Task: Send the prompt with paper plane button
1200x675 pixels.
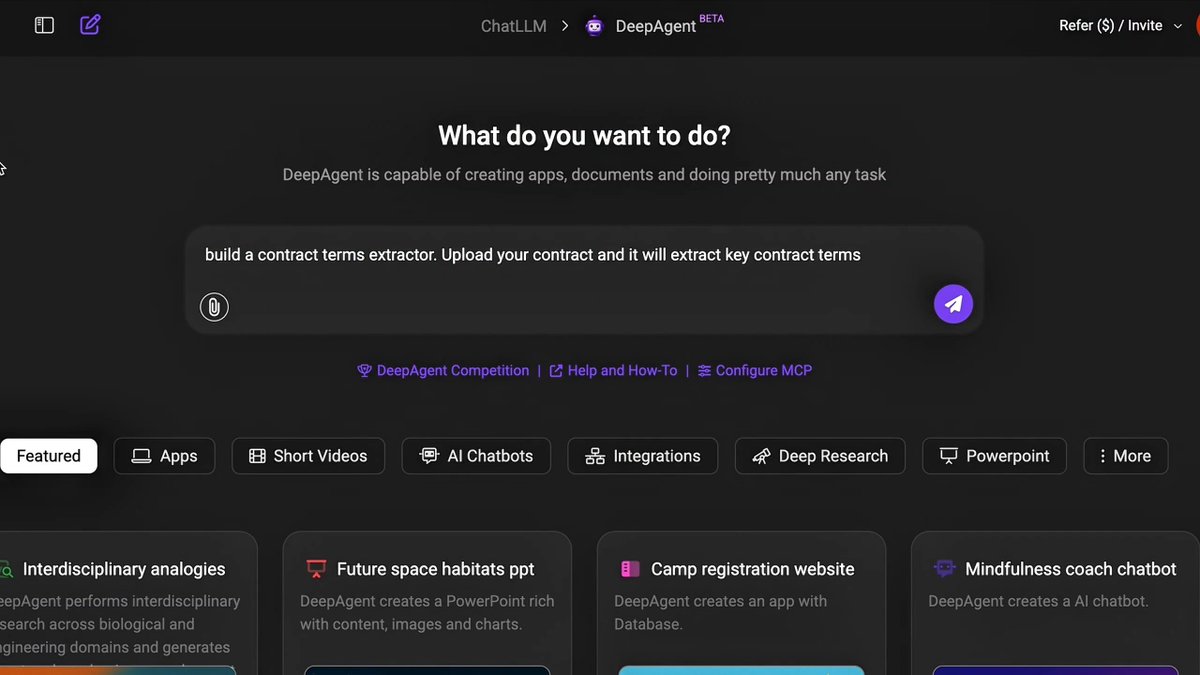Action: 953,304
